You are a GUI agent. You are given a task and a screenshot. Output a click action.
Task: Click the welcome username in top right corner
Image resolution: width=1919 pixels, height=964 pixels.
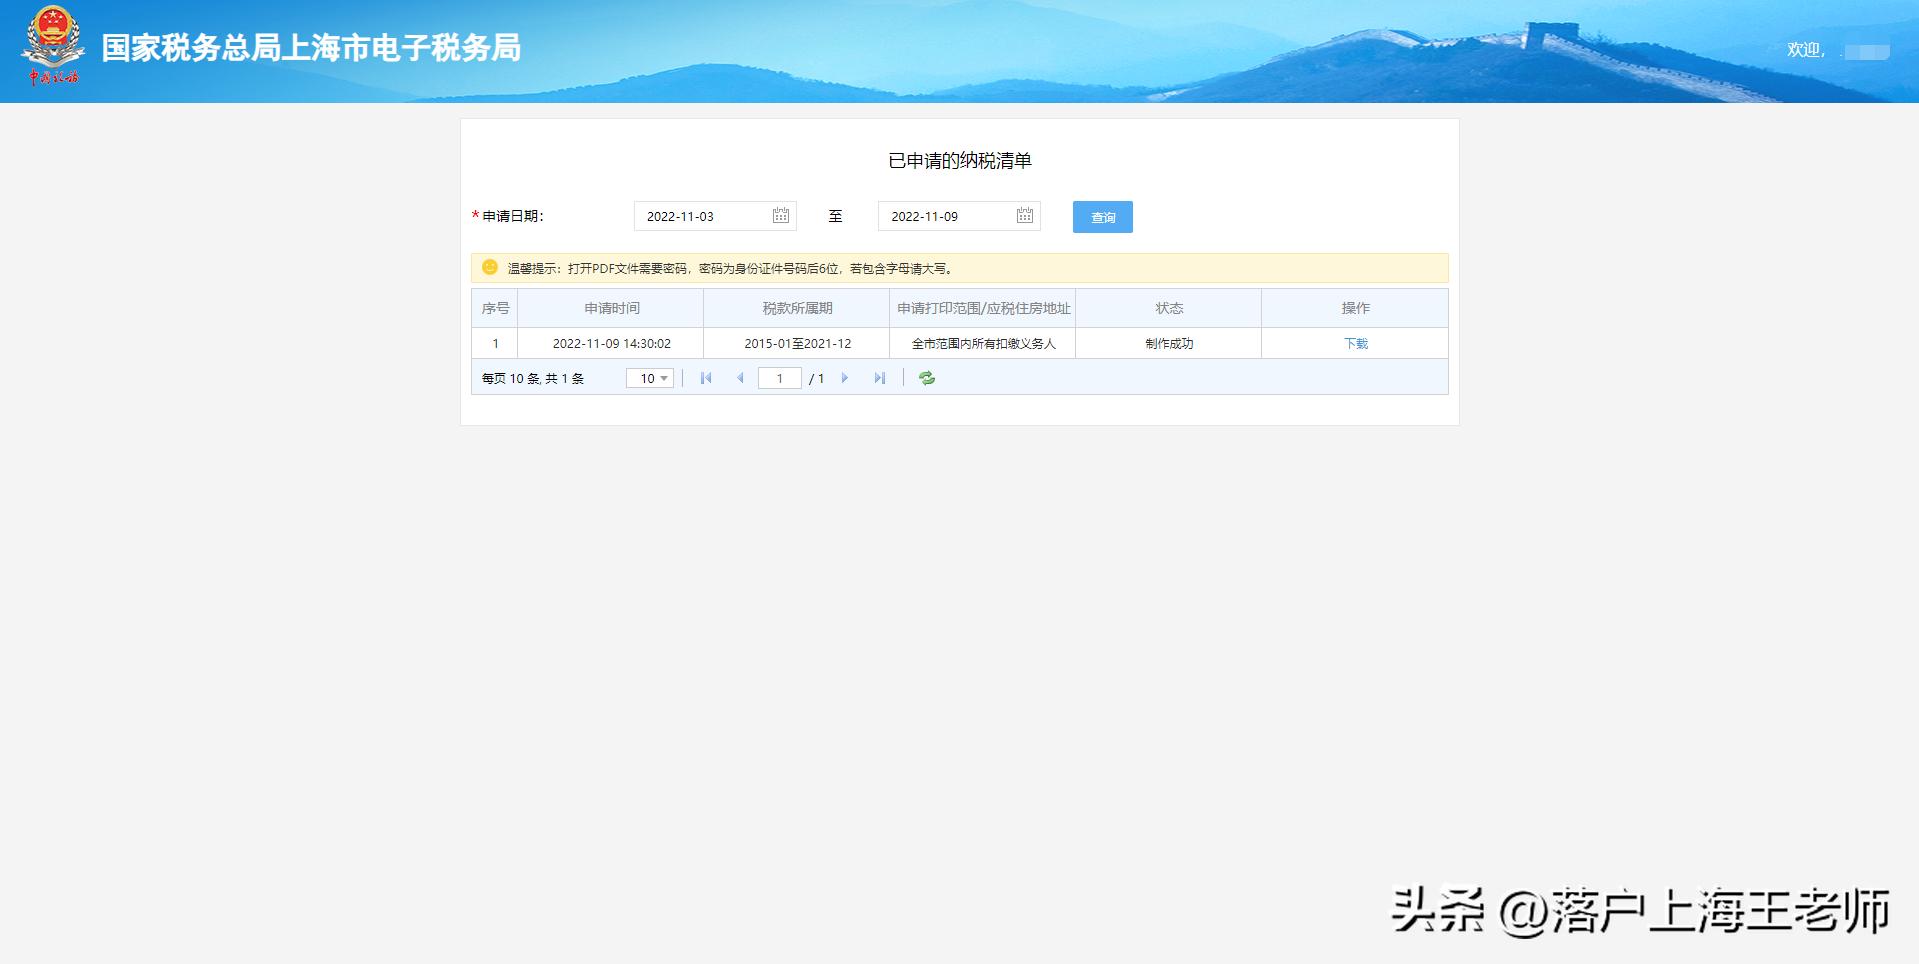[x=1868, y=48]
